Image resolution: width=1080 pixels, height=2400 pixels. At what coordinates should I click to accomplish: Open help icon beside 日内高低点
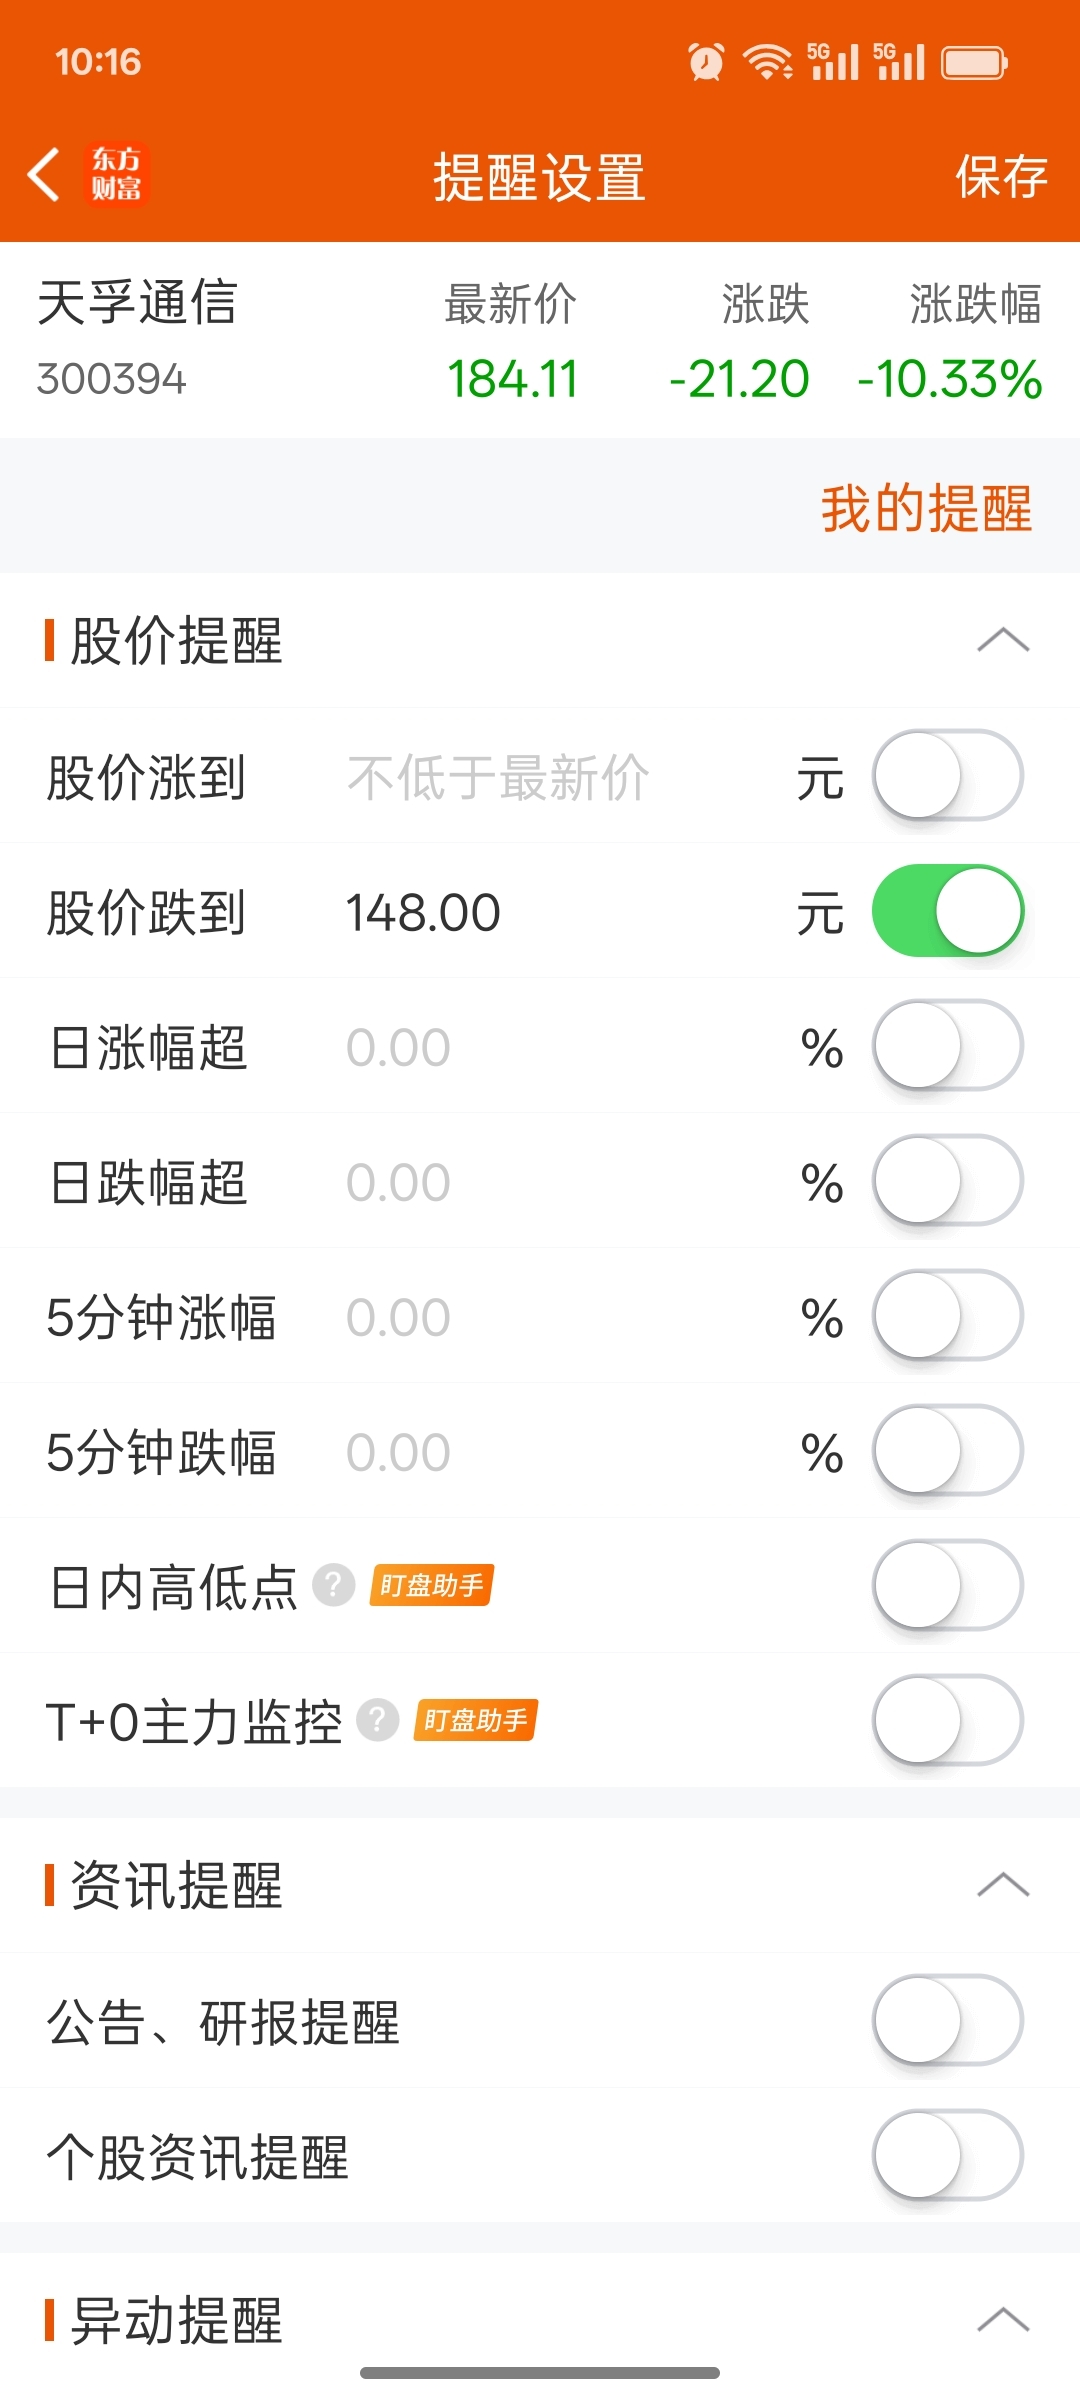(334, 1585)
